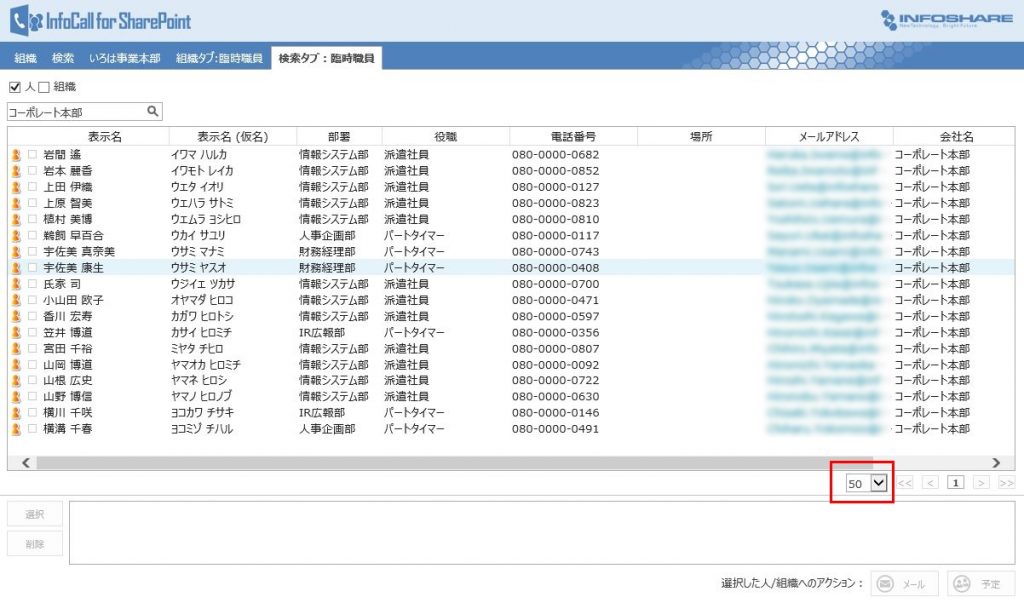Switch to the 組織 tab

25,59
